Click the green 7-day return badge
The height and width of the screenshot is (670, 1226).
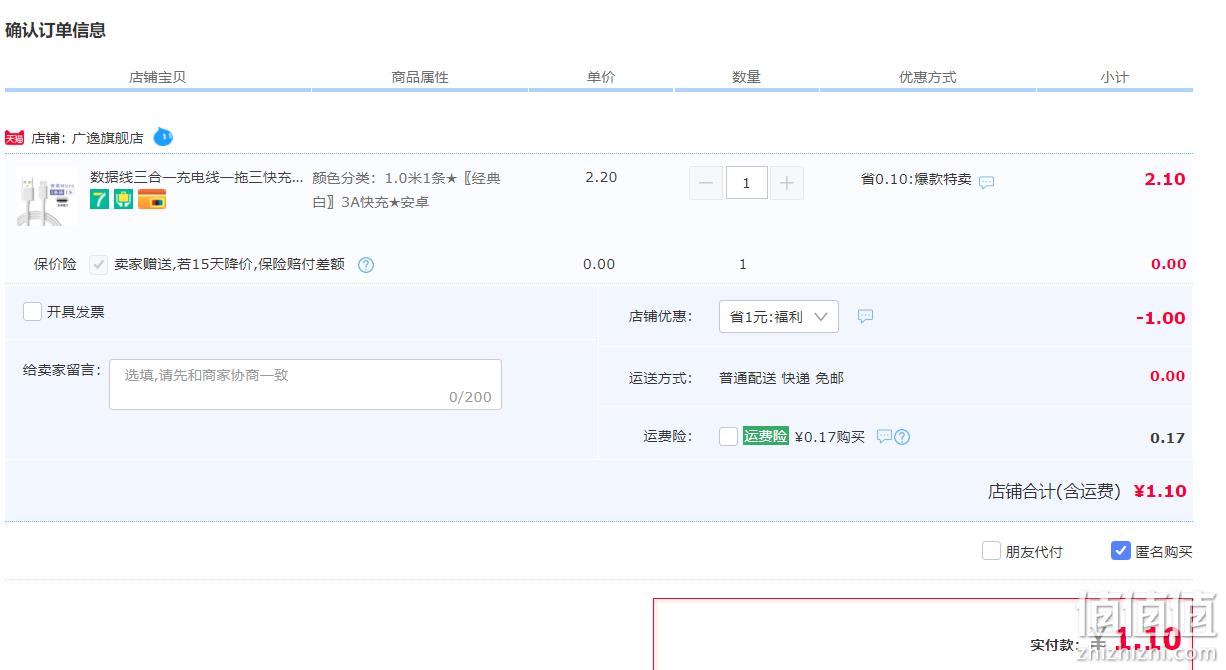point(100,199)
